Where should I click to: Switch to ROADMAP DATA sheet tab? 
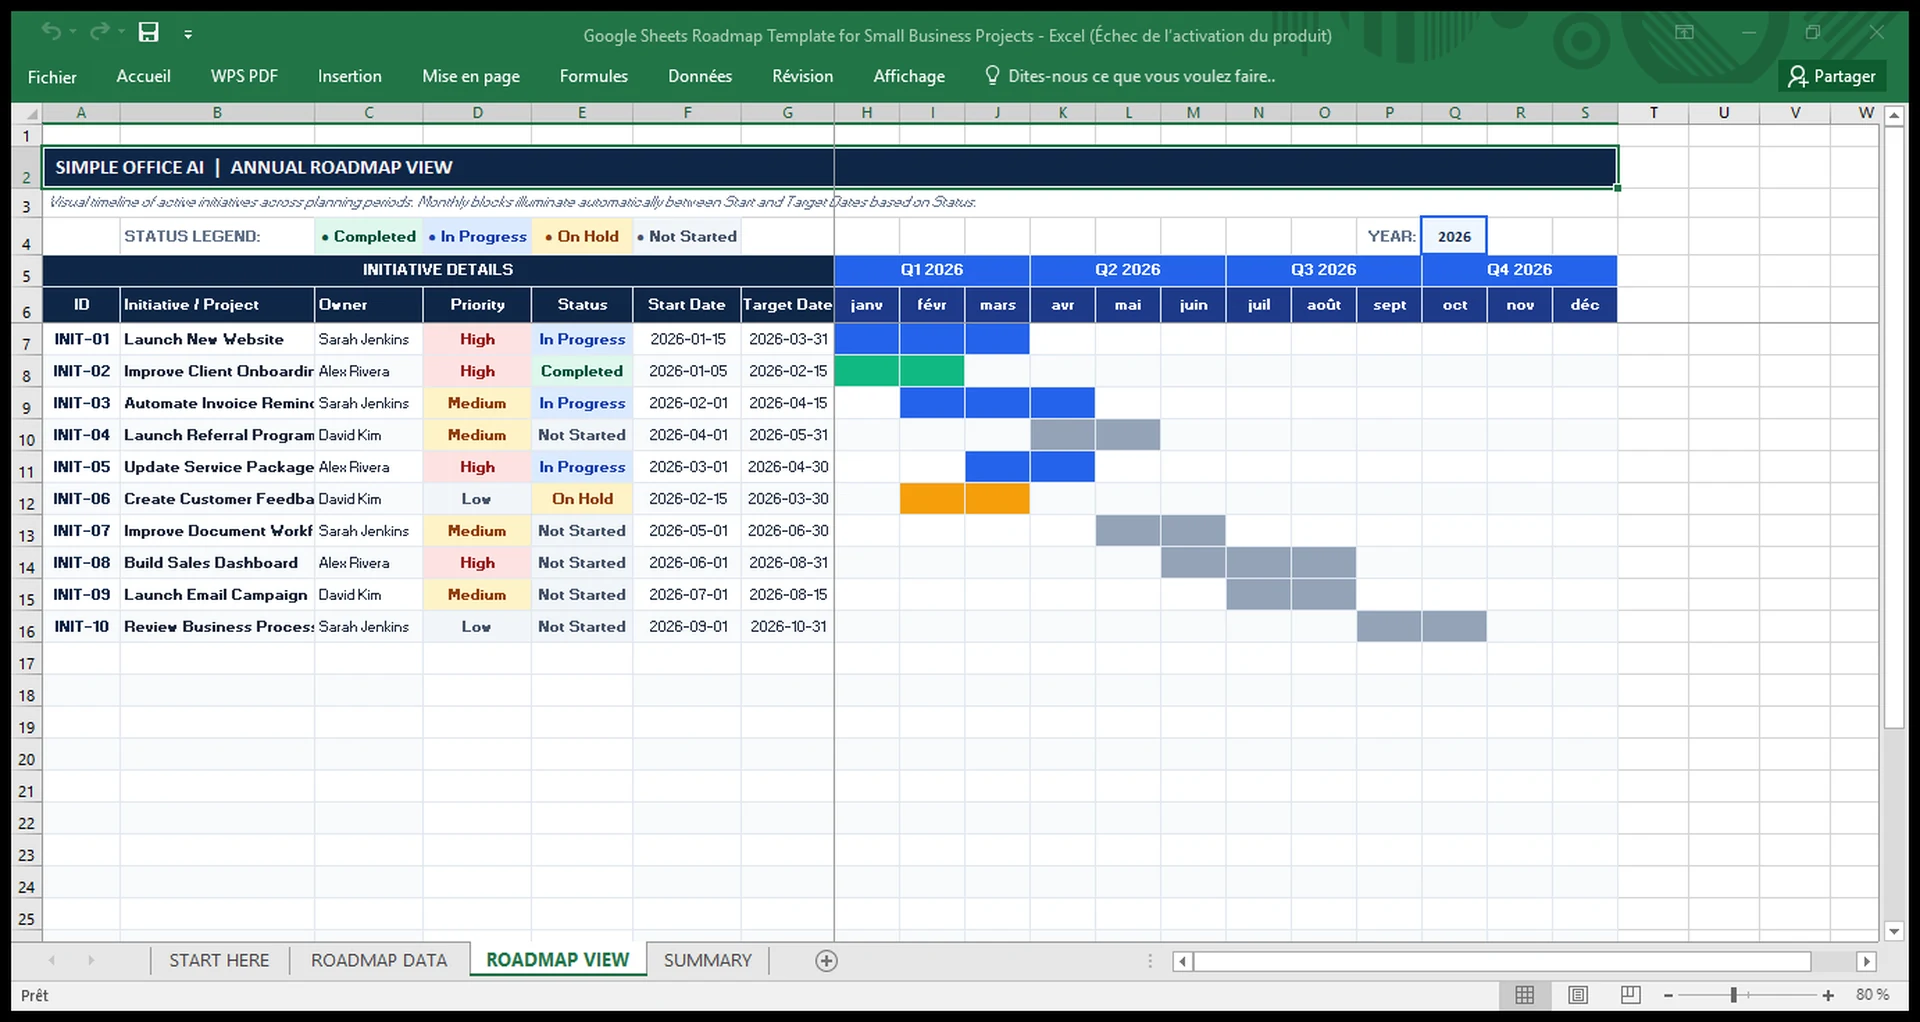pos(379,960)
